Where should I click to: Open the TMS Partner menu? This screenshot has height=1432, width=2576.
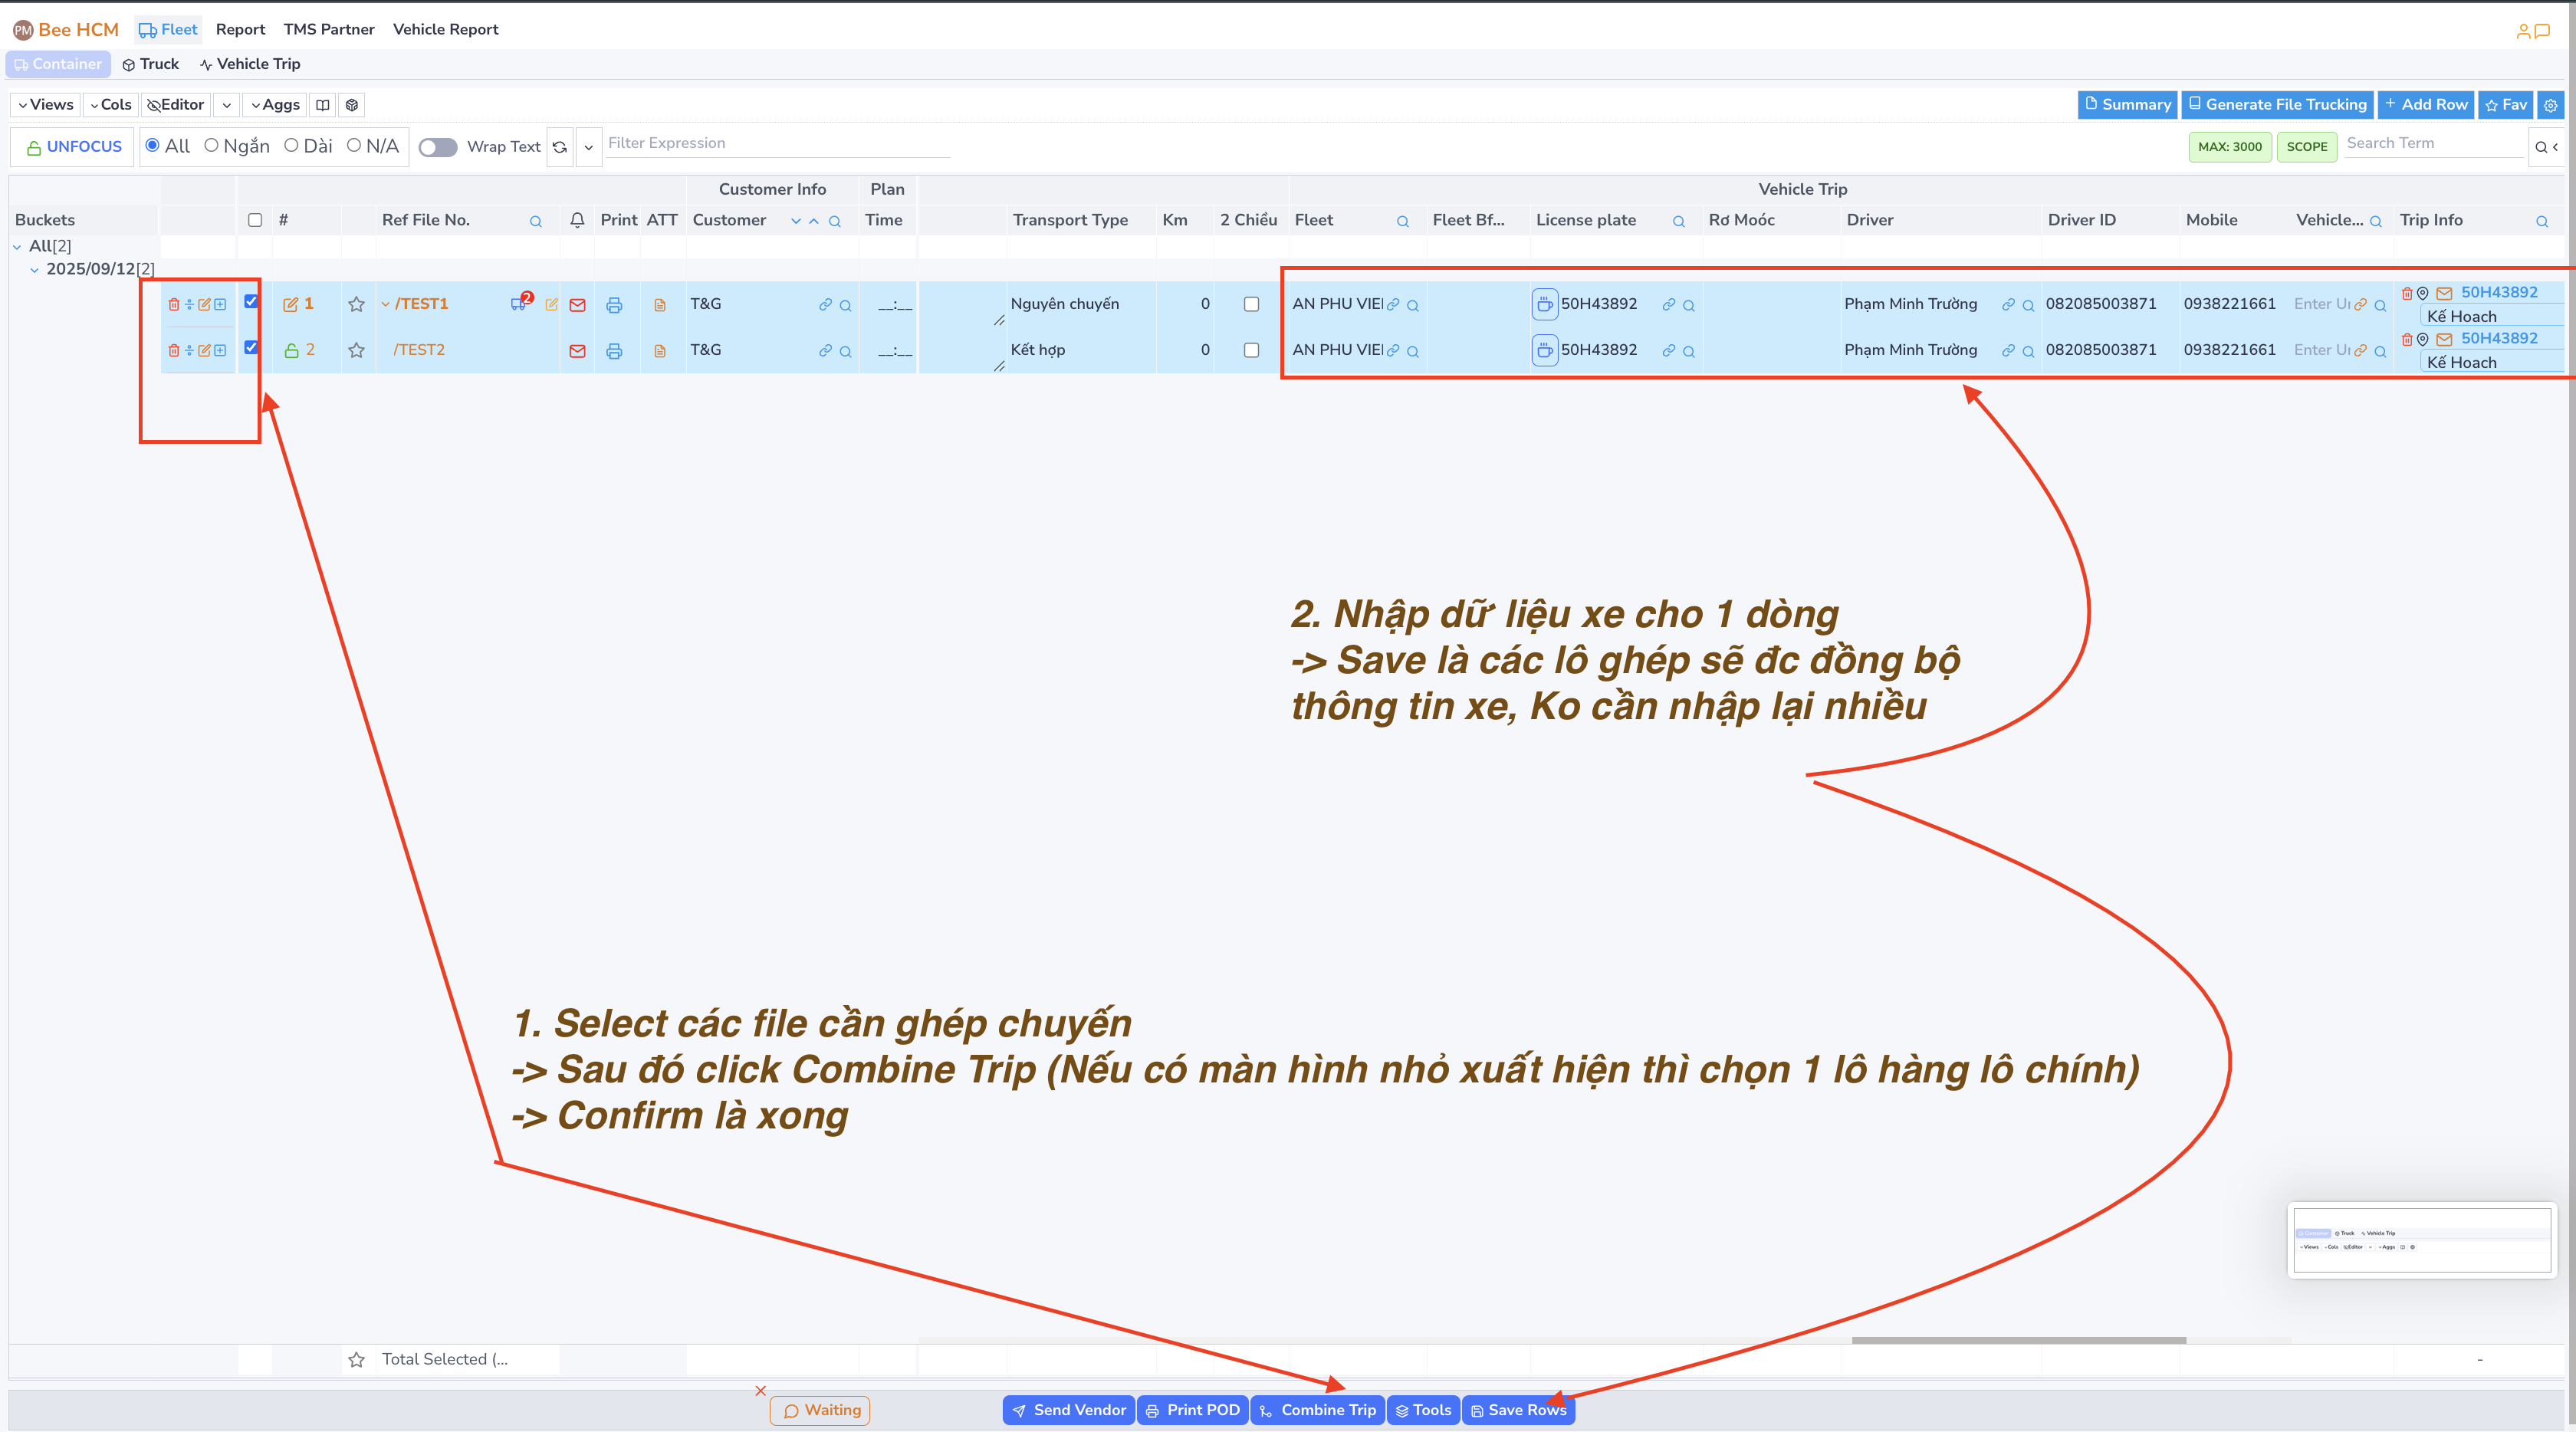tap(328, 29)
